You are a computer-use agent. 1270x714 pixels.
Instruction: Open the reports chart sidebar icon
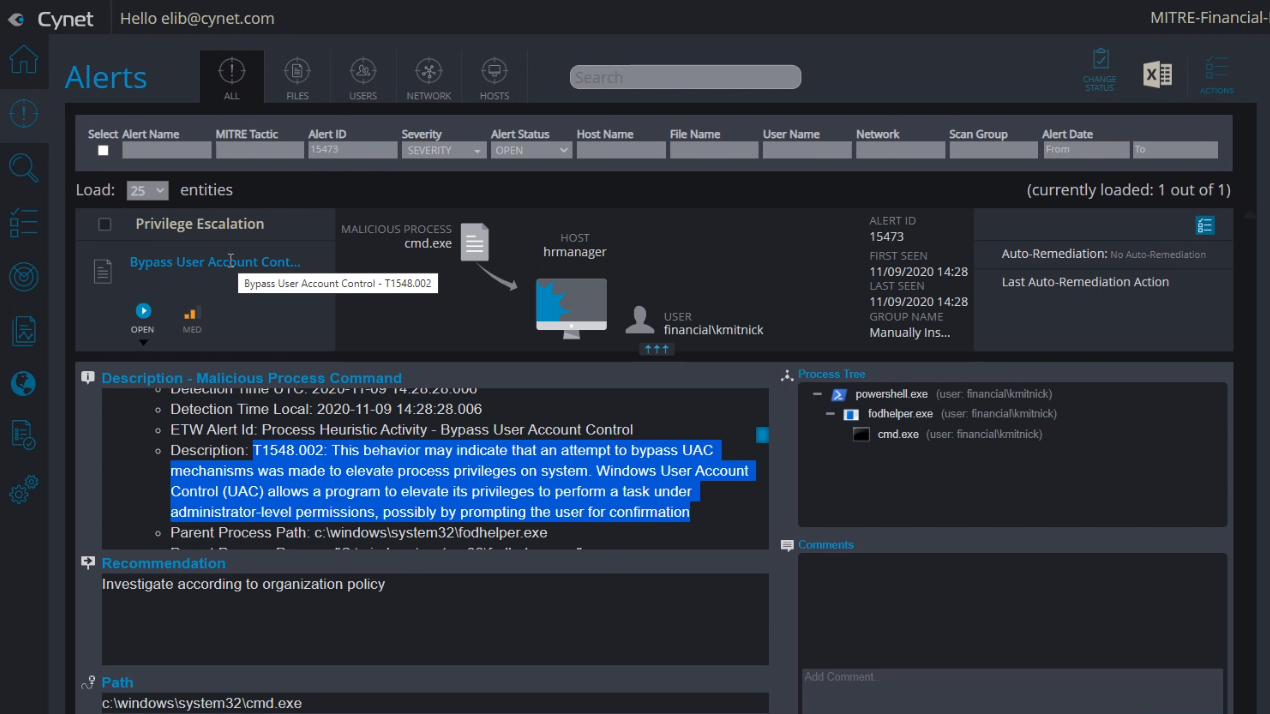tap(24, 330)
